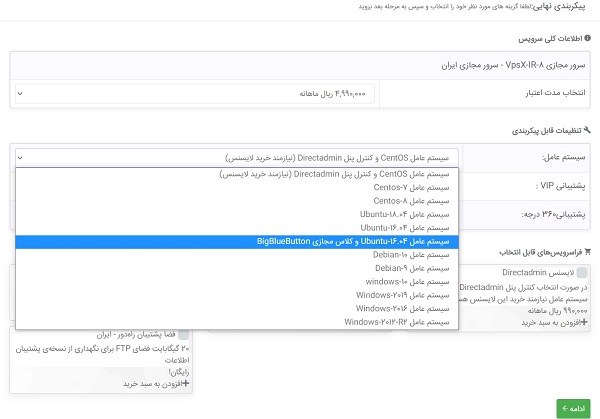Image resolution: width=600 pixels, height=419 pixels.
Task: Click the cart icon beside selectable add-on services
Action: (587, 252)
